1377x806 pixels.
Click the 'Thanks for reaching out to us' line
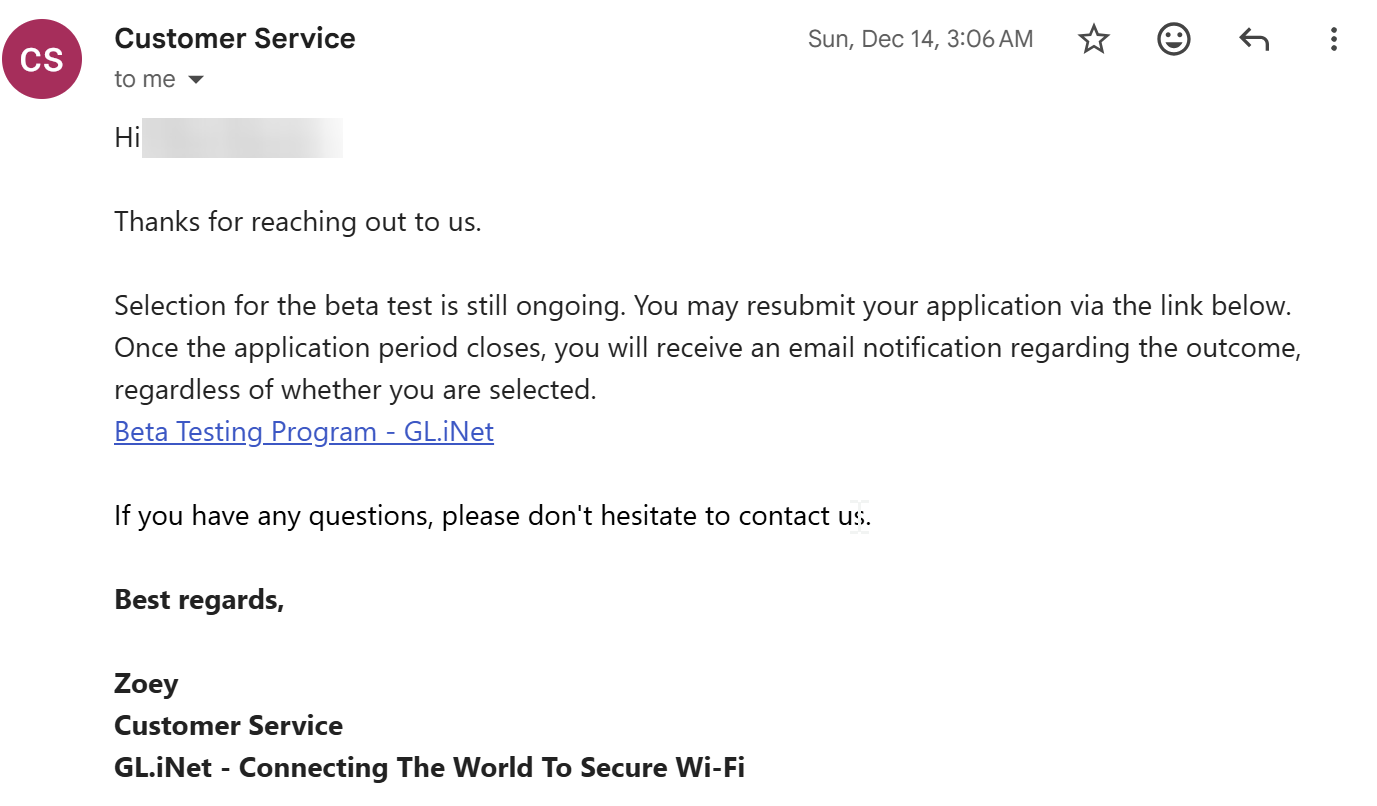point(298,222)
